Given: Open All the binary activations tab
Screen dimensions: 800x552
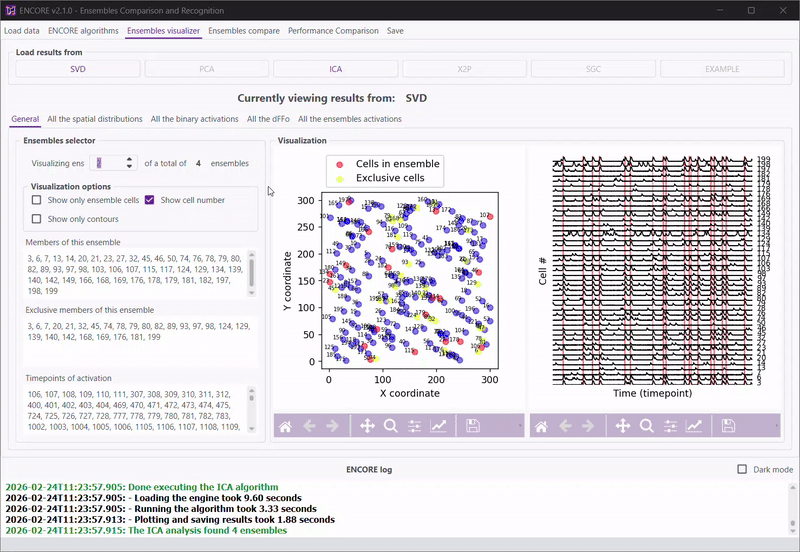Looking at the screenshot, I should (194, 119).
